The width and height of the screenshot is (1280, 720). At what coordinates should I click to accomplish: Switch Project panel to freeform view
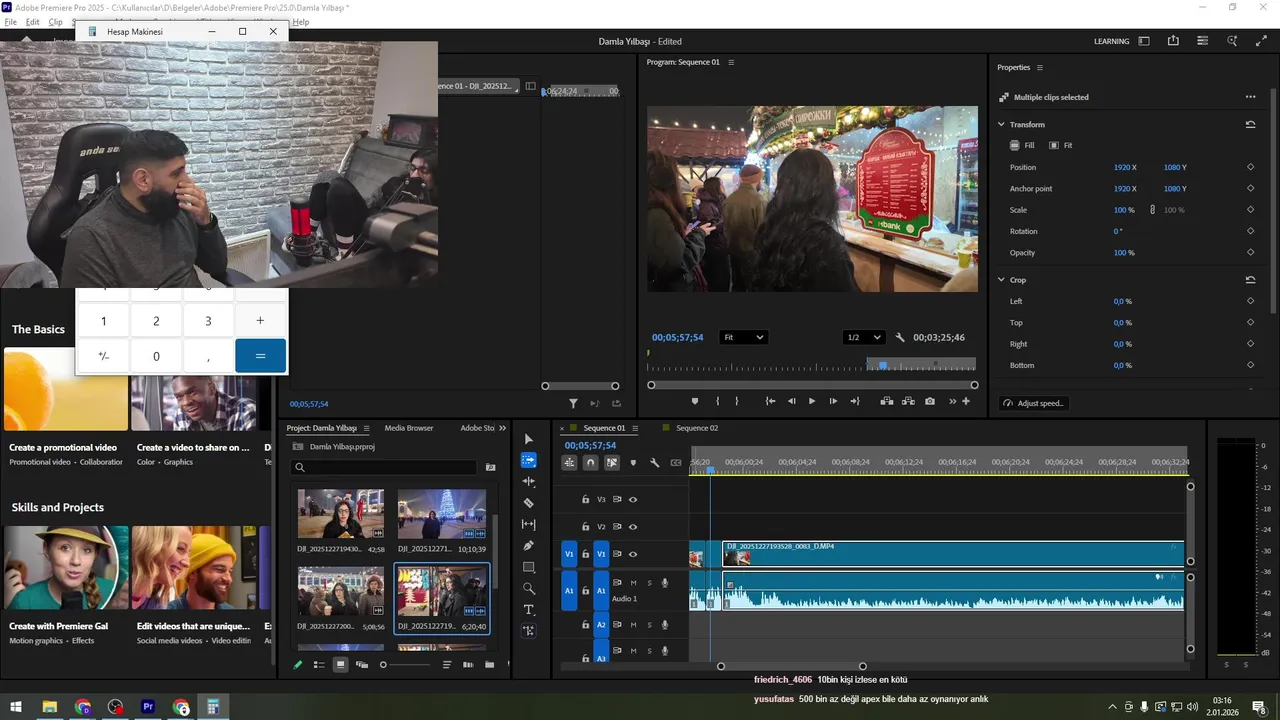click(362, 665)
